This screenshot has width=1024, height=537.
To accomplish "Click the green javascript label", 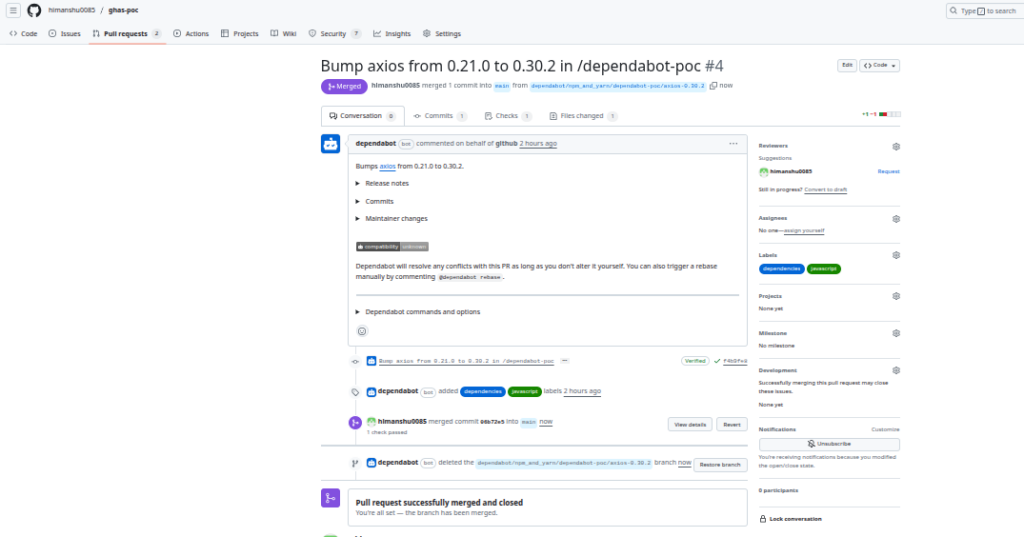I will [x=824, y=269].
